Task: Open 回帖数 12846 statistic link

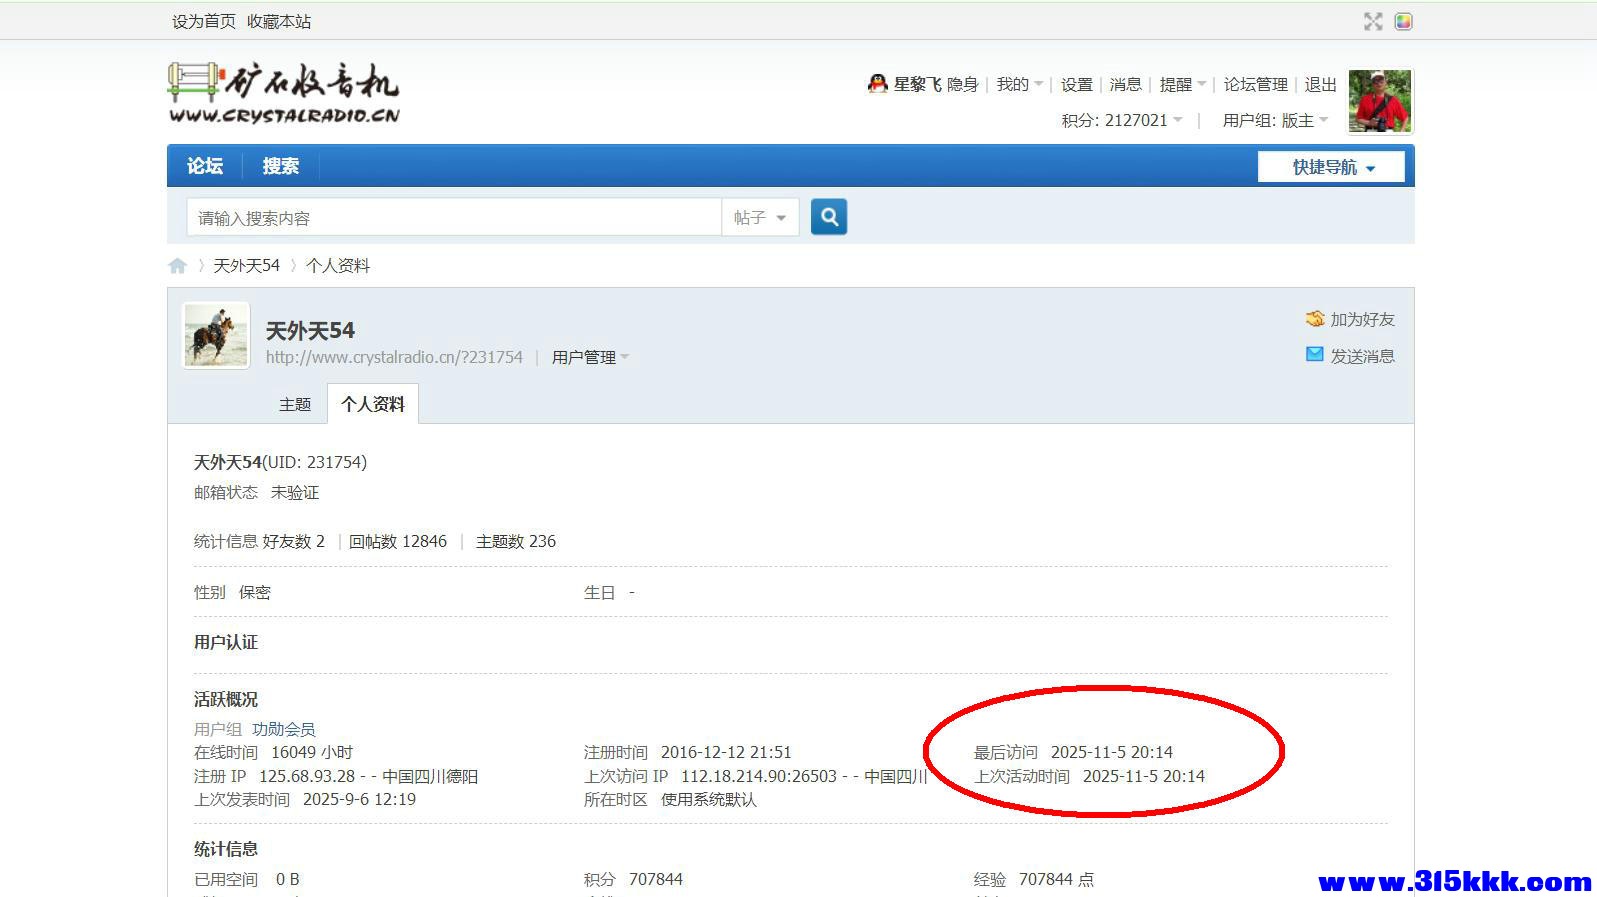Action: (398, 541)
